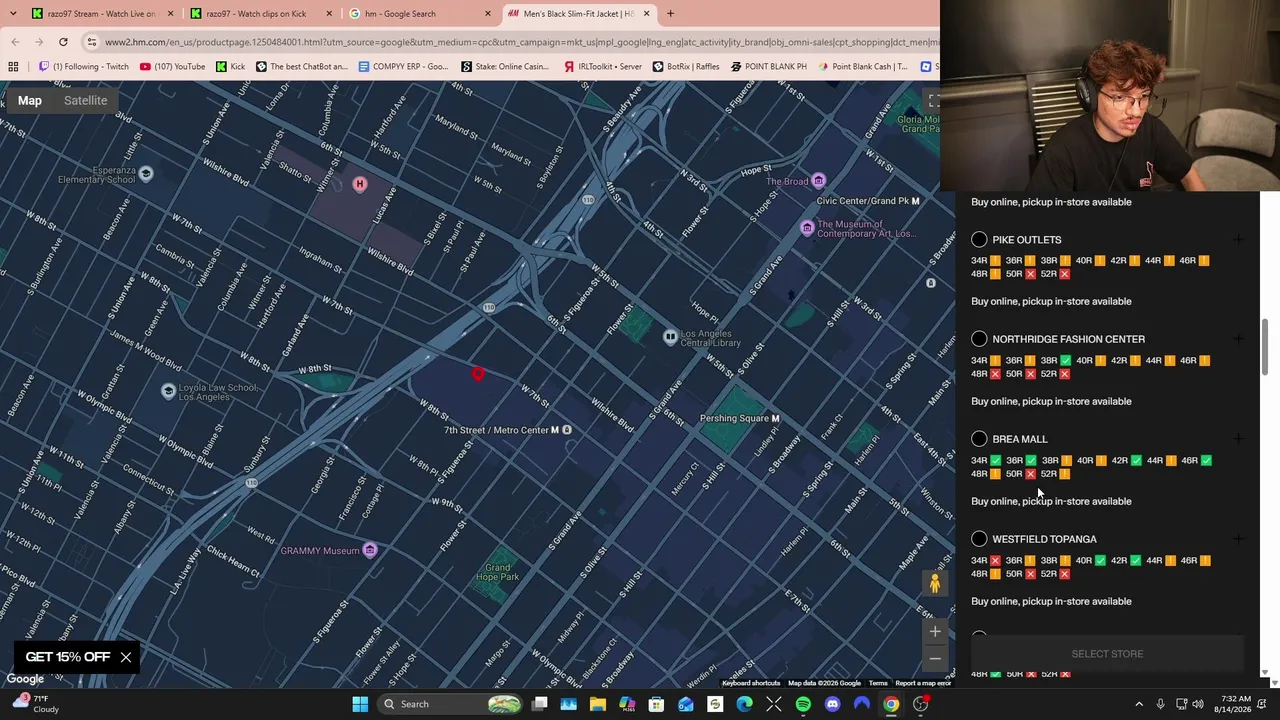Dismiss the GET 15% OFF banner

pyautogui.click(x=125, y=657)
